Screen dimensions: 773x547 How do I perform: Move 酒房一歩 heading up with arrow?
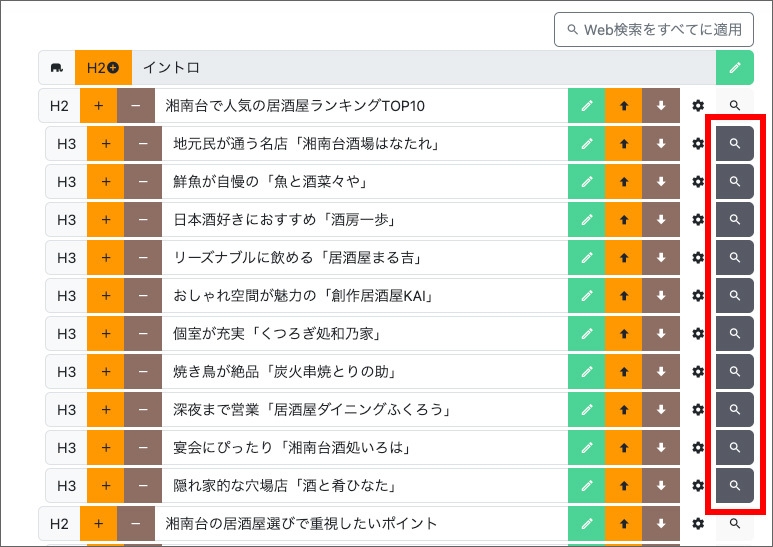[x=623, y=220]
